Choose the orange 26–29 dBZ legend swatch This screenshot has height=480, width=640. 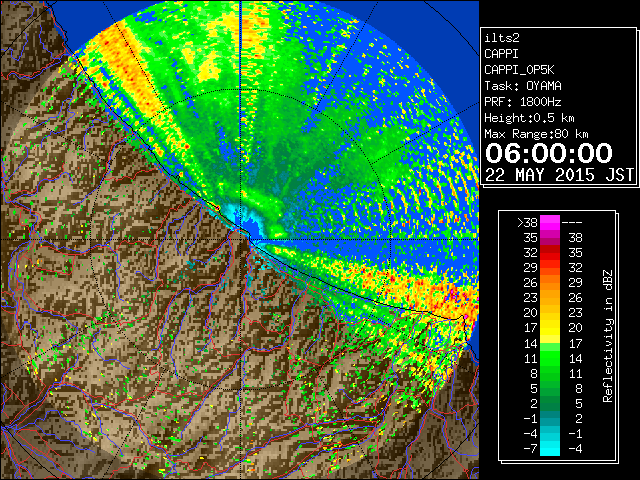coord(550,282)
